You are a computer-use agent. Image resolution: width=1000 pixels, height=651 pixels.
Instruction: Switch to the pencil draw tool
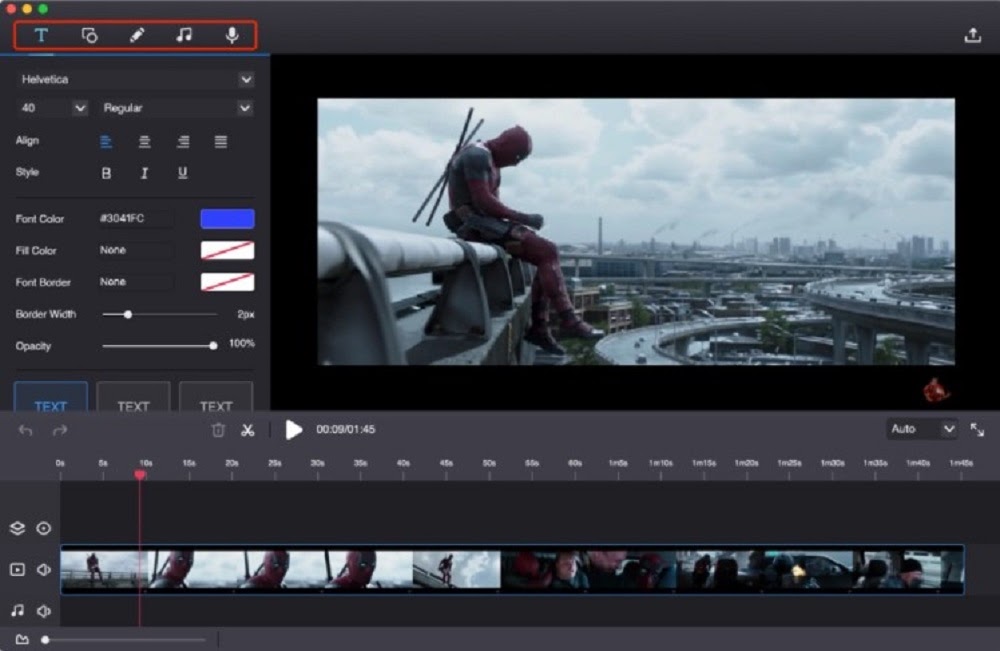click(136, 35)
